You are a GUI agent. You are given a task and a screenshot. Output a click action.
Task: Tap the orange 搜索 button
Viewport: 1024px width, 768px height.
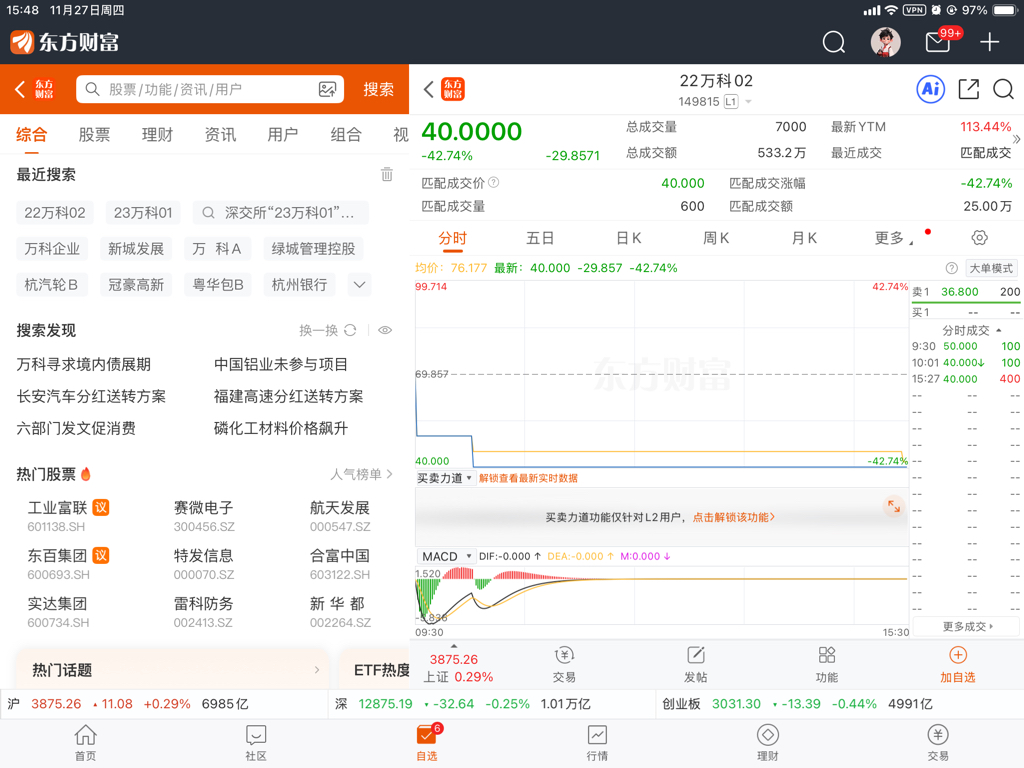378,89
